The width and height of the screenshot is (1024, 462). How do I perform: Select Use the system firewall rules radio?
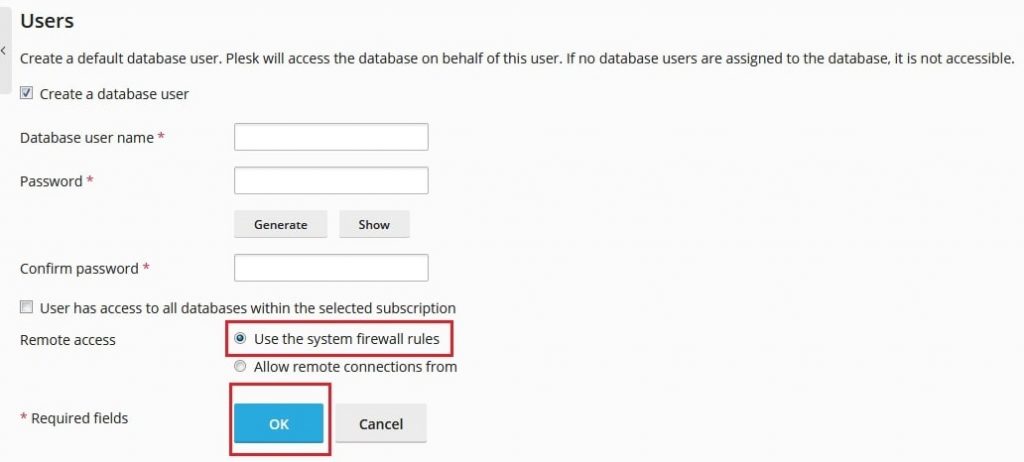(x=240, y=338)
